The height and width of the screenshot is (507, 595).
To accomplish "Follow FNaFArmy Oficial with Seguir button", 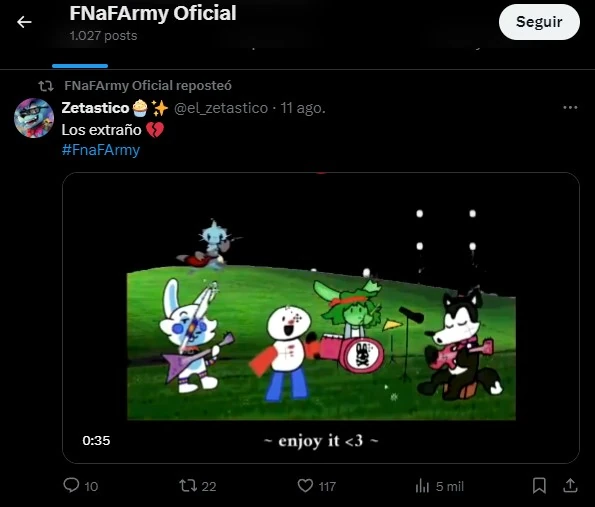I will 539,22.
